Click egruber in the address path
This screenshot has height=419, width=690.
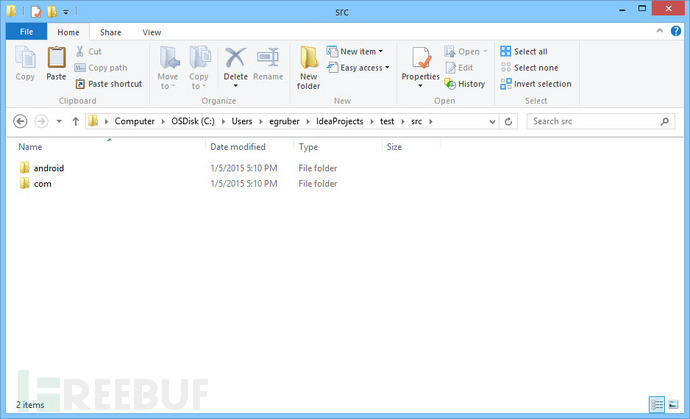pyautogui.click(x=284, y=121)
